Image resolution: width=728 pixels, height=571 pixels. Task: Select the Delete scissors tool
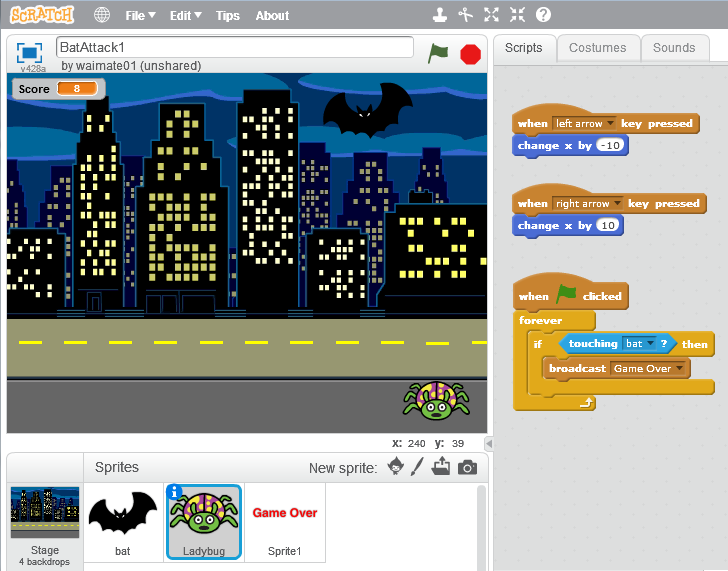tap(465, 15)
